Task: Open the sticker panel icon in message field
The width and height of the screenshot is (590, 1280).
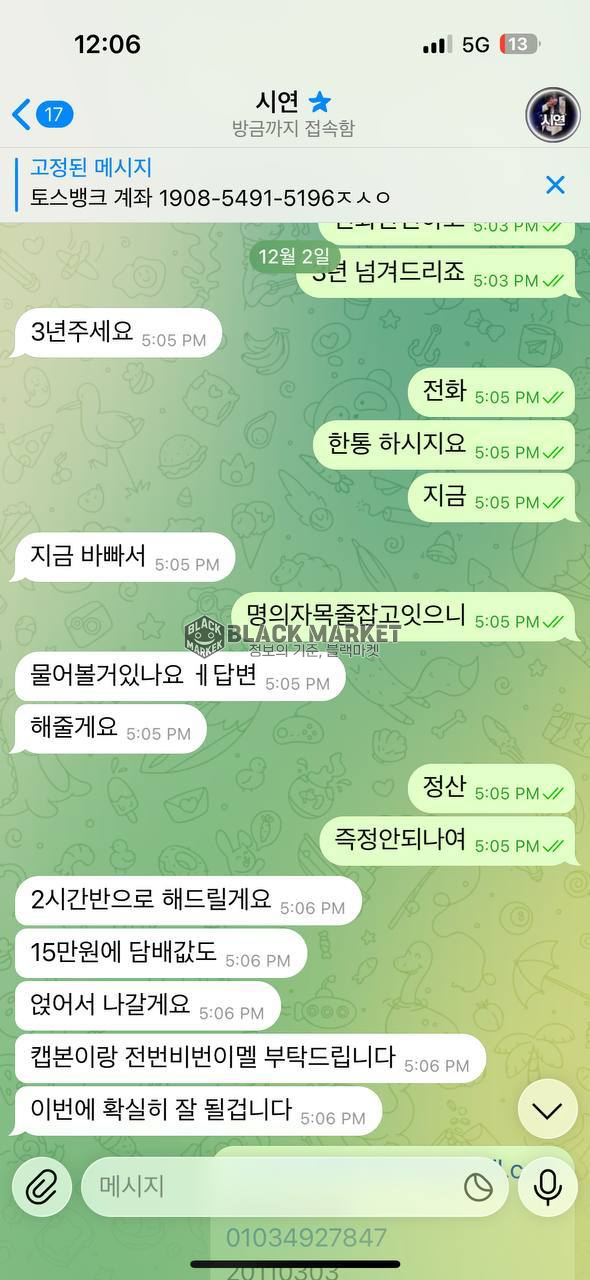Action: (x=479, y=1187)
